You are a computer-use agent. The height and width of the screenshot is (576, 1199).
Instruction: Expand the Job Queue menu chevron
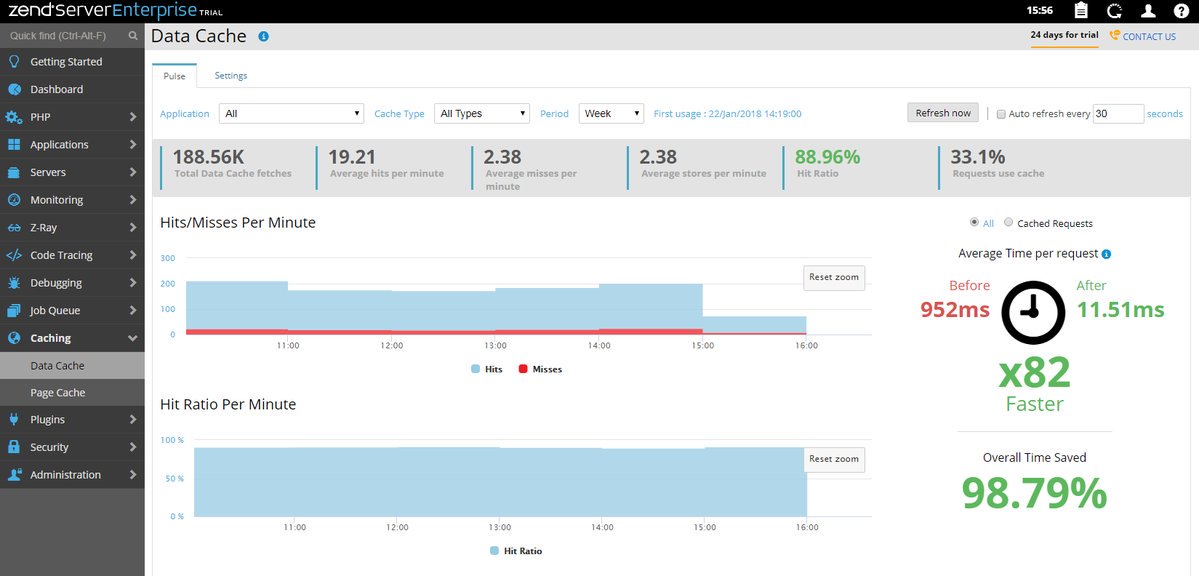pos(133,311)
